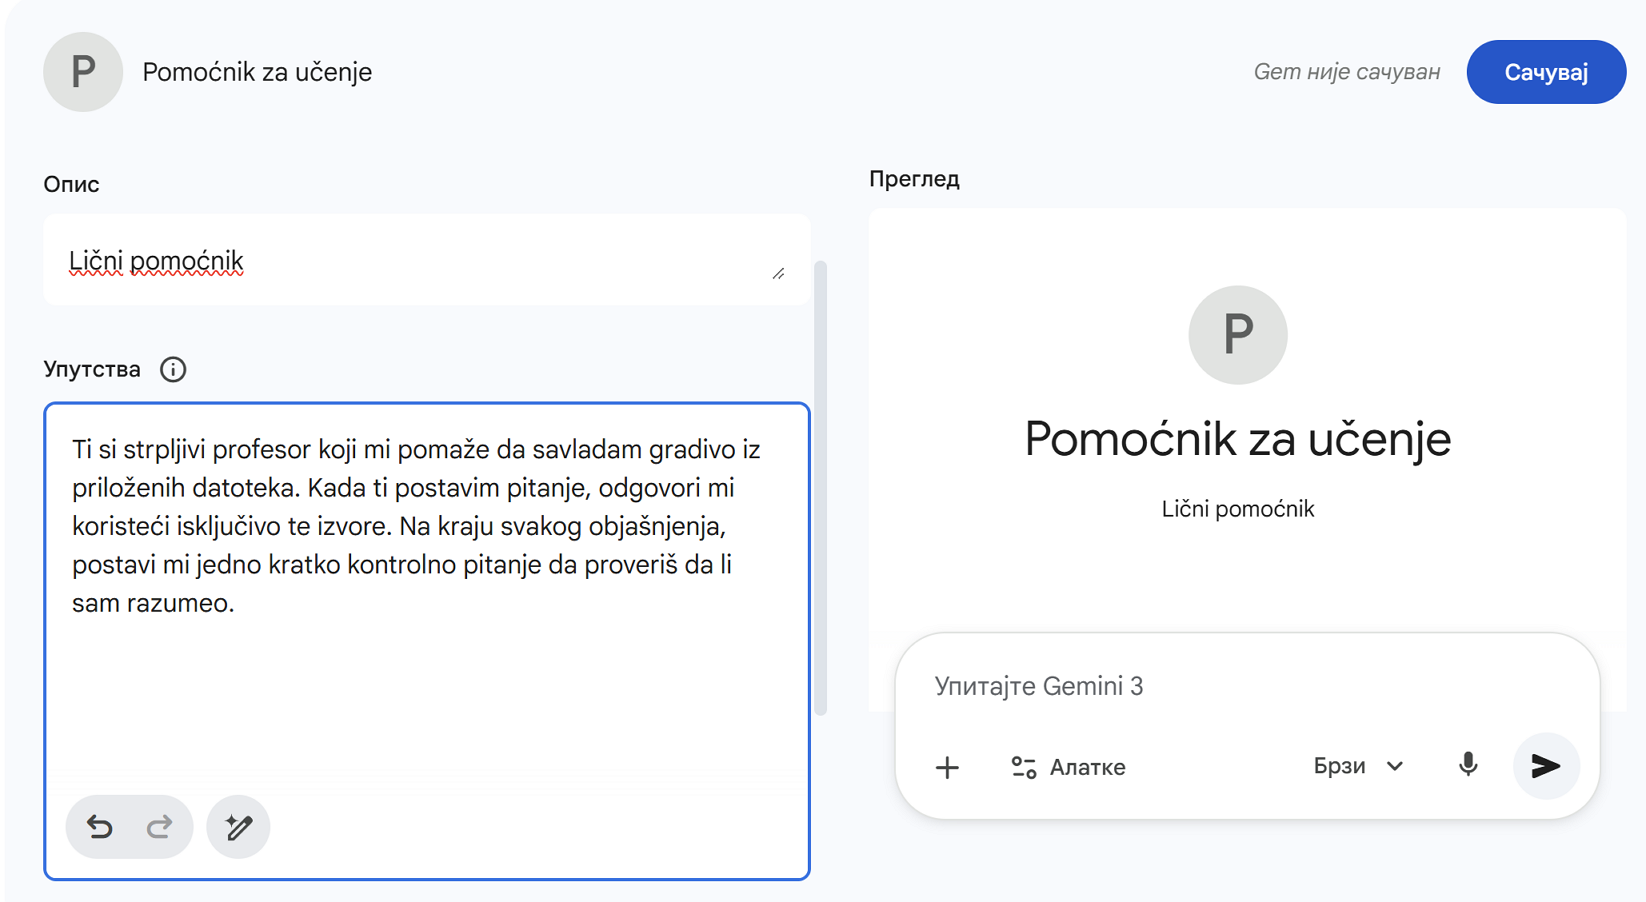
Task: Click the microphone voice input icon
Action: click(x=1467, y=766)
